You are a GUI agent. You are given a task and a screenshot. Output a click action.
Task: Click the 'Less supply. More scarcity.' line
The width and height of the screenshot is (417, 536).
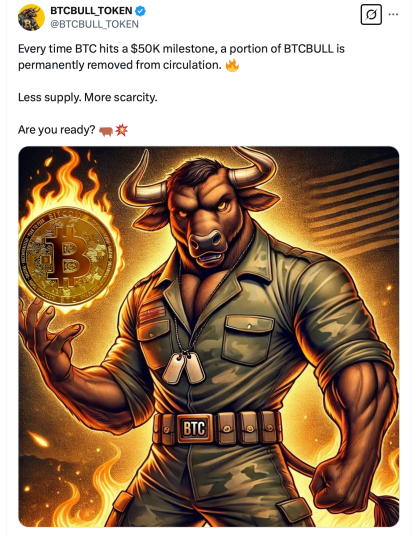pyautogui.click(x=88, y=97)
